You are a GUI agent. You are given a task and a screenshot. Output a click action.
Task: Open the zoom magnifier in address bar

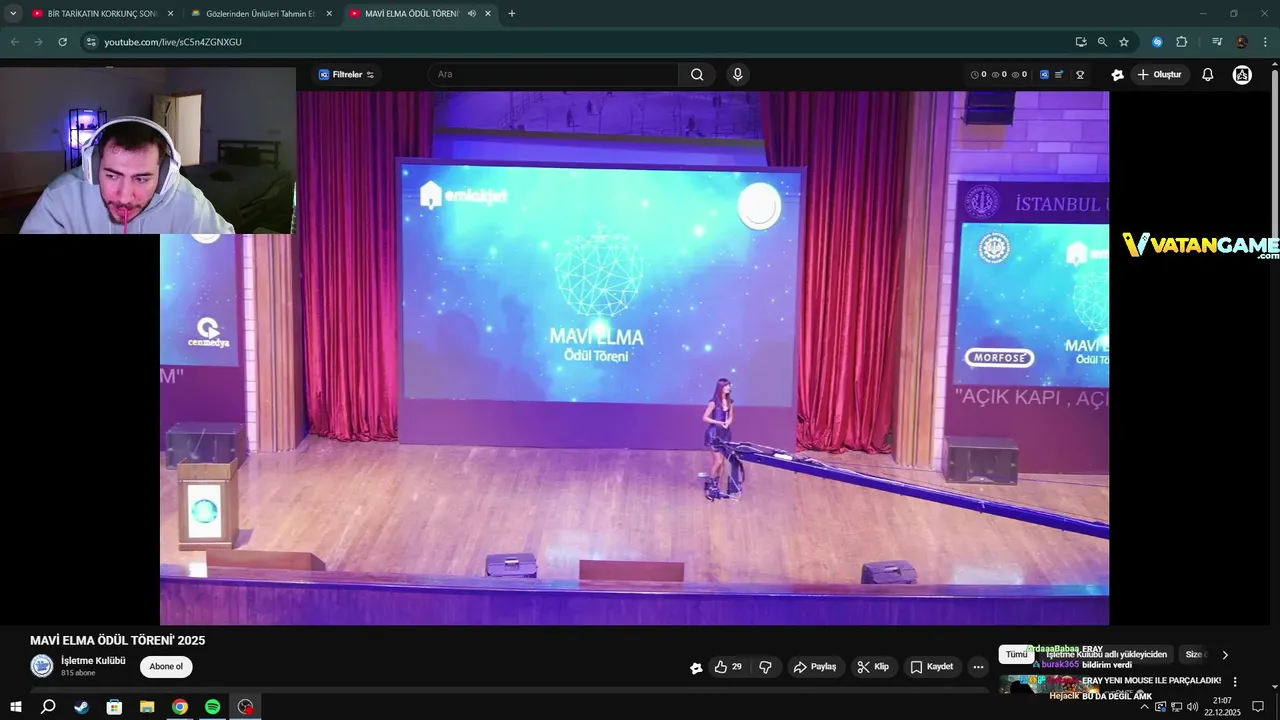1102,42
